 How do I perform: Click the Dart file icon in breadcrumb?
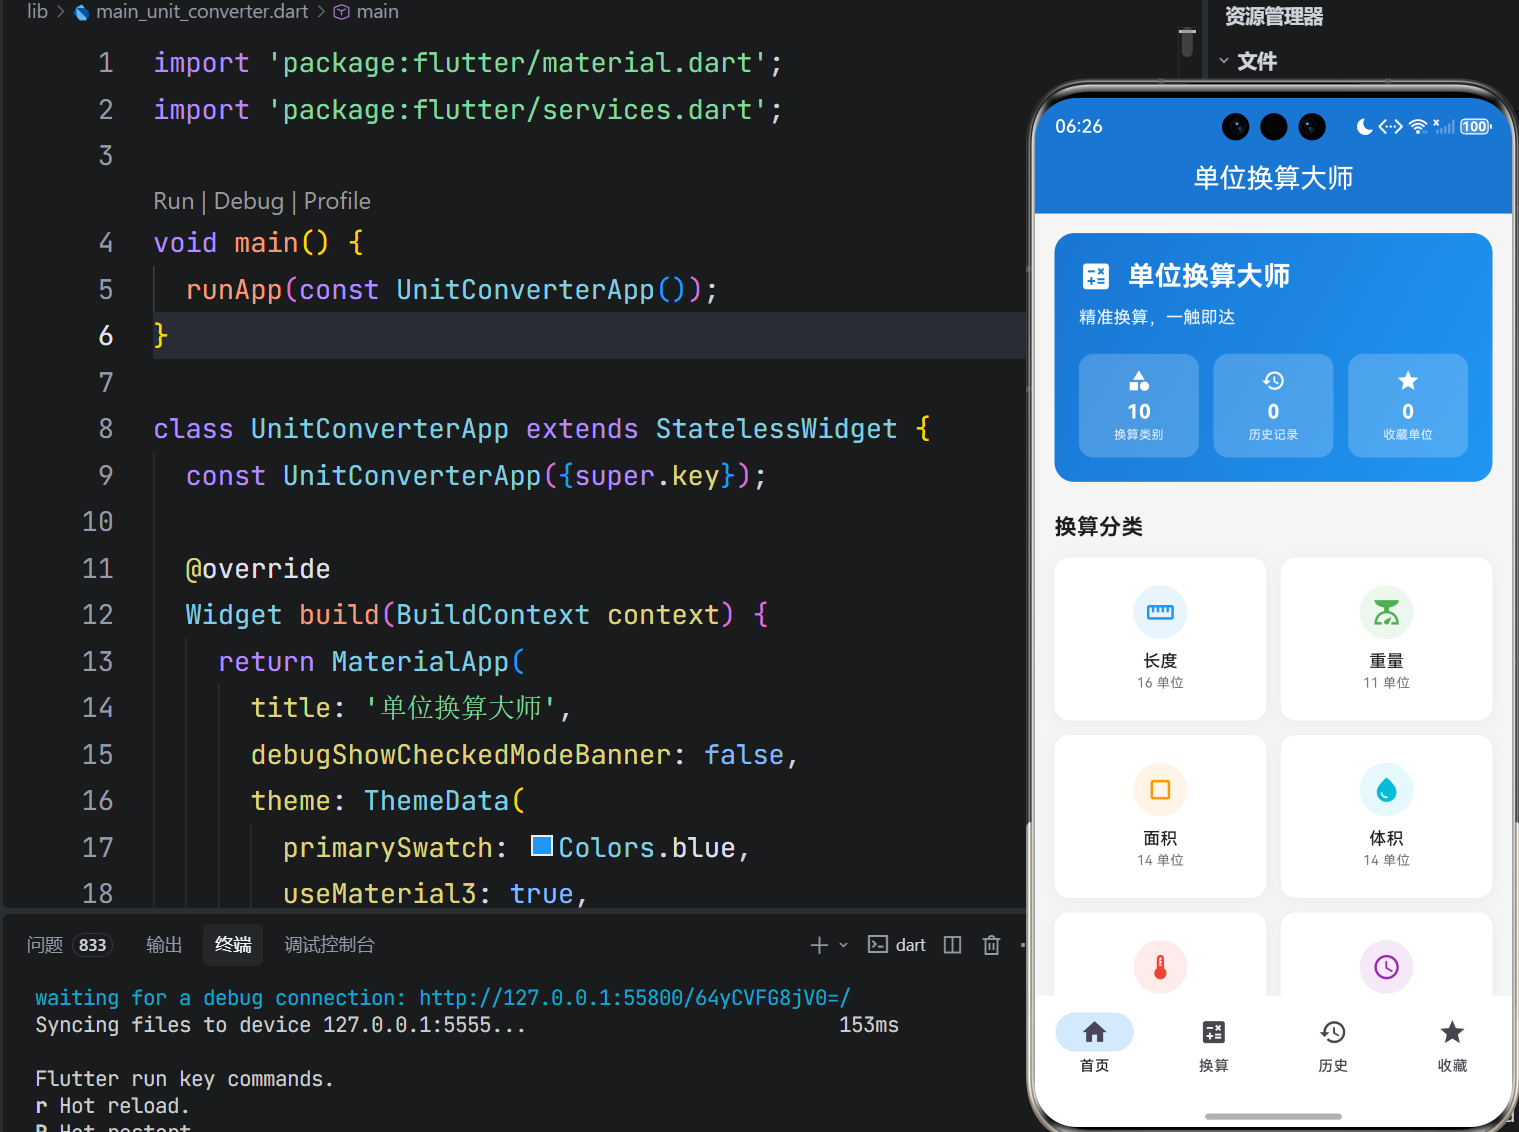pyautogui.click(x=82, y=12)
